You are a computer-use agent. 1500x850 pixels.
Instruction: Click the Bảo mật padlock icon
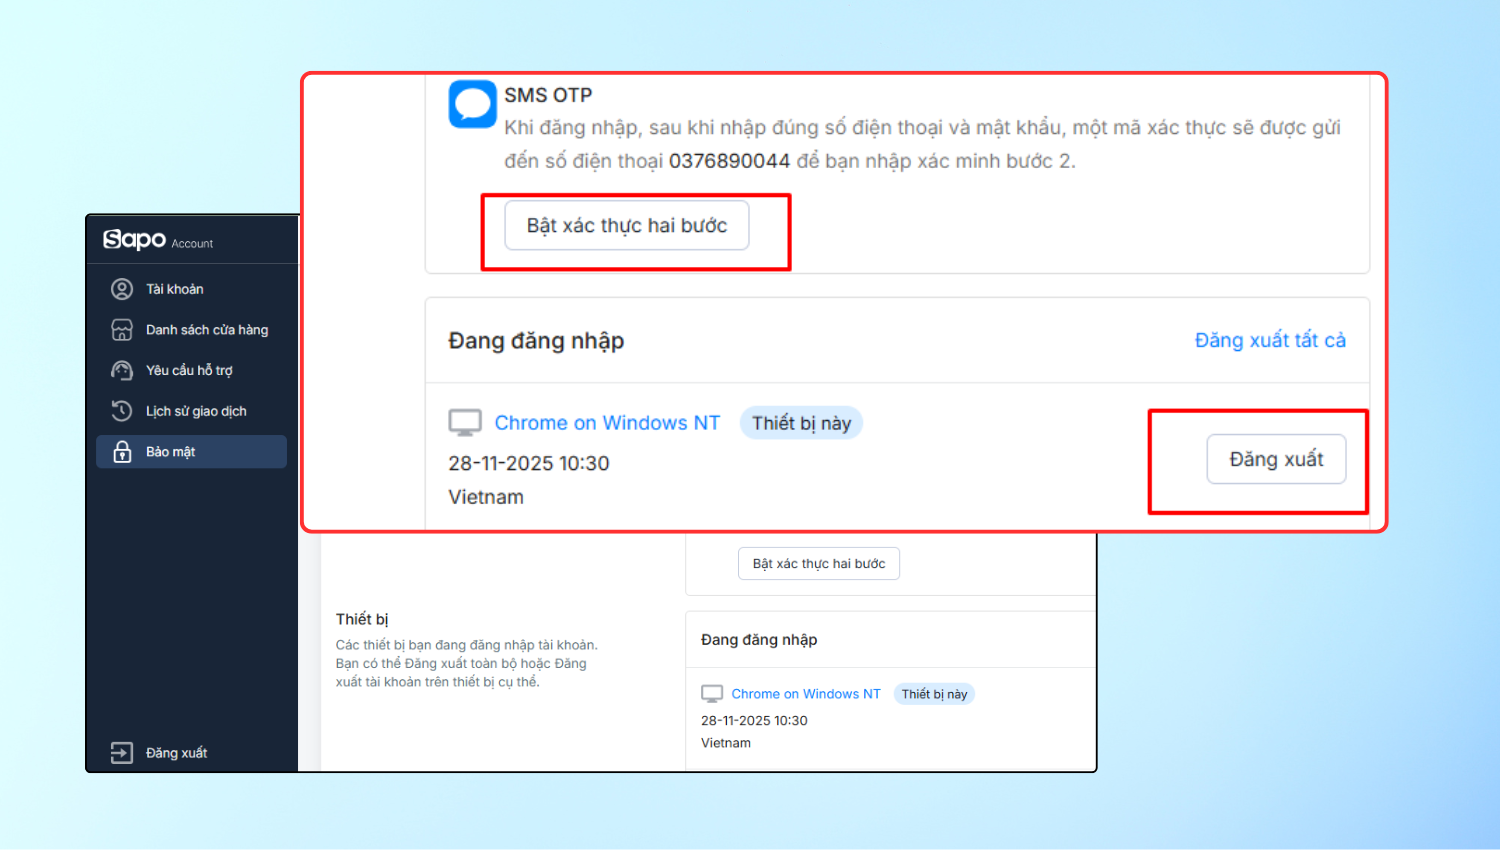click(122, 452)
